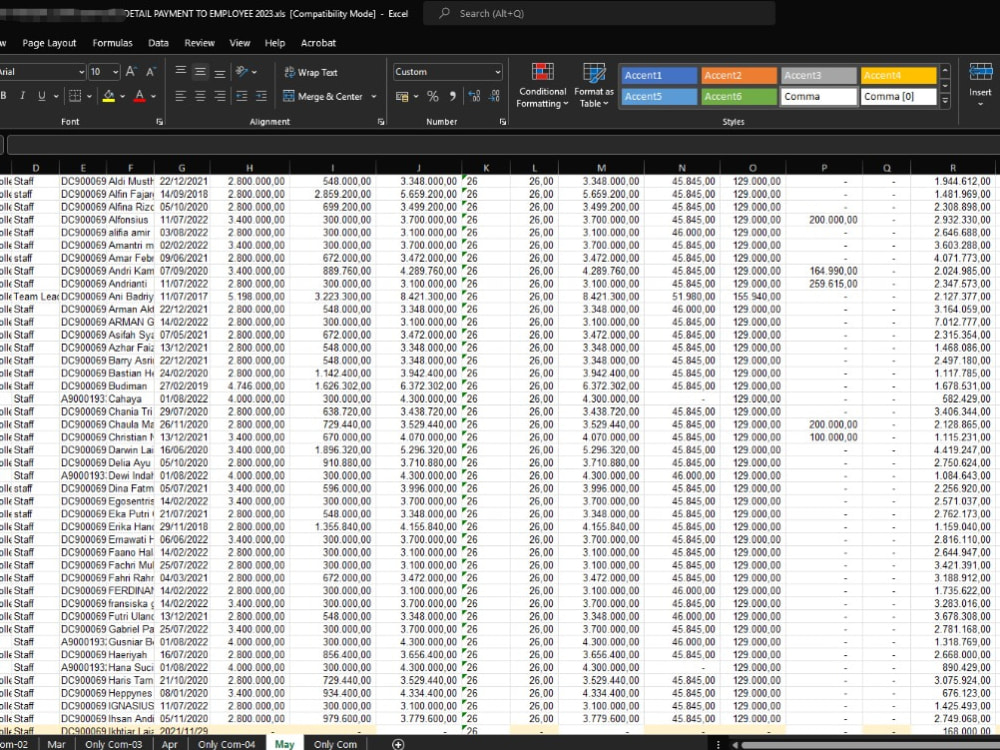This screenshot has width=1000, height=750.
Task: Open the Font Color dropdown arrow
Action: 153,97
